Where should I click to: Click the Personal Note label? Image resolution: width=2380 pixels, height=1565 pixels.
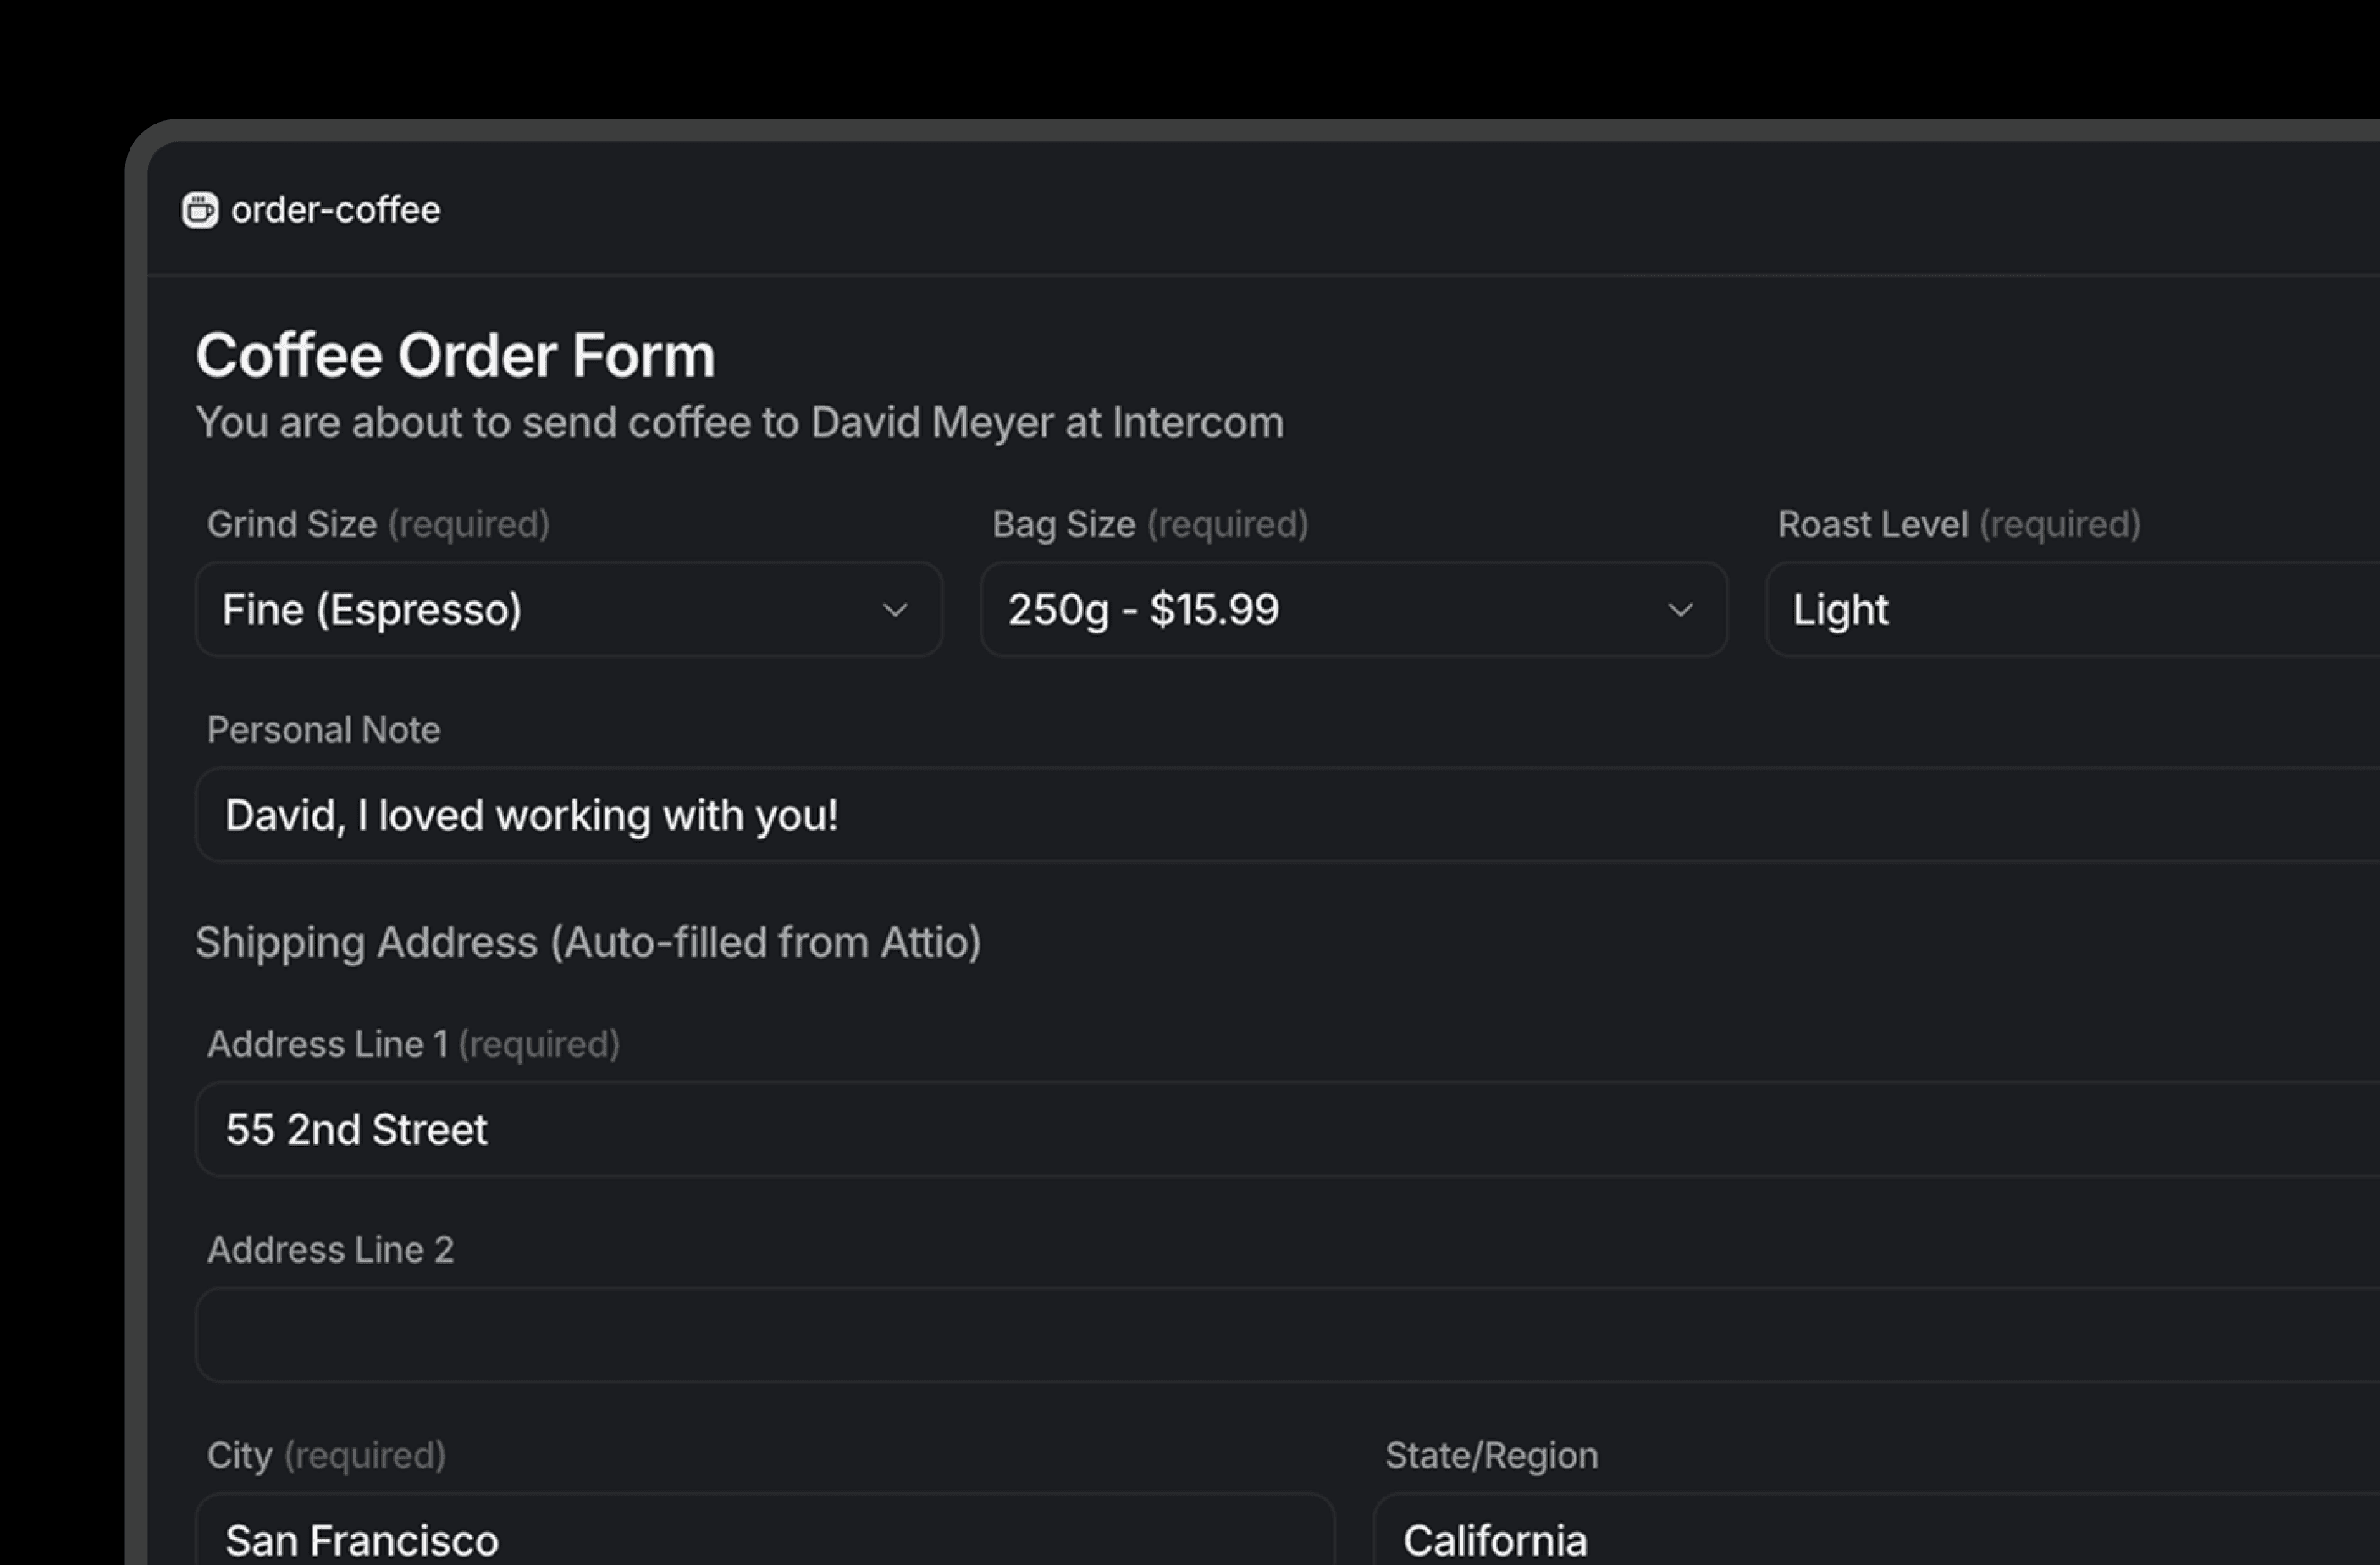tap(323, 730)
